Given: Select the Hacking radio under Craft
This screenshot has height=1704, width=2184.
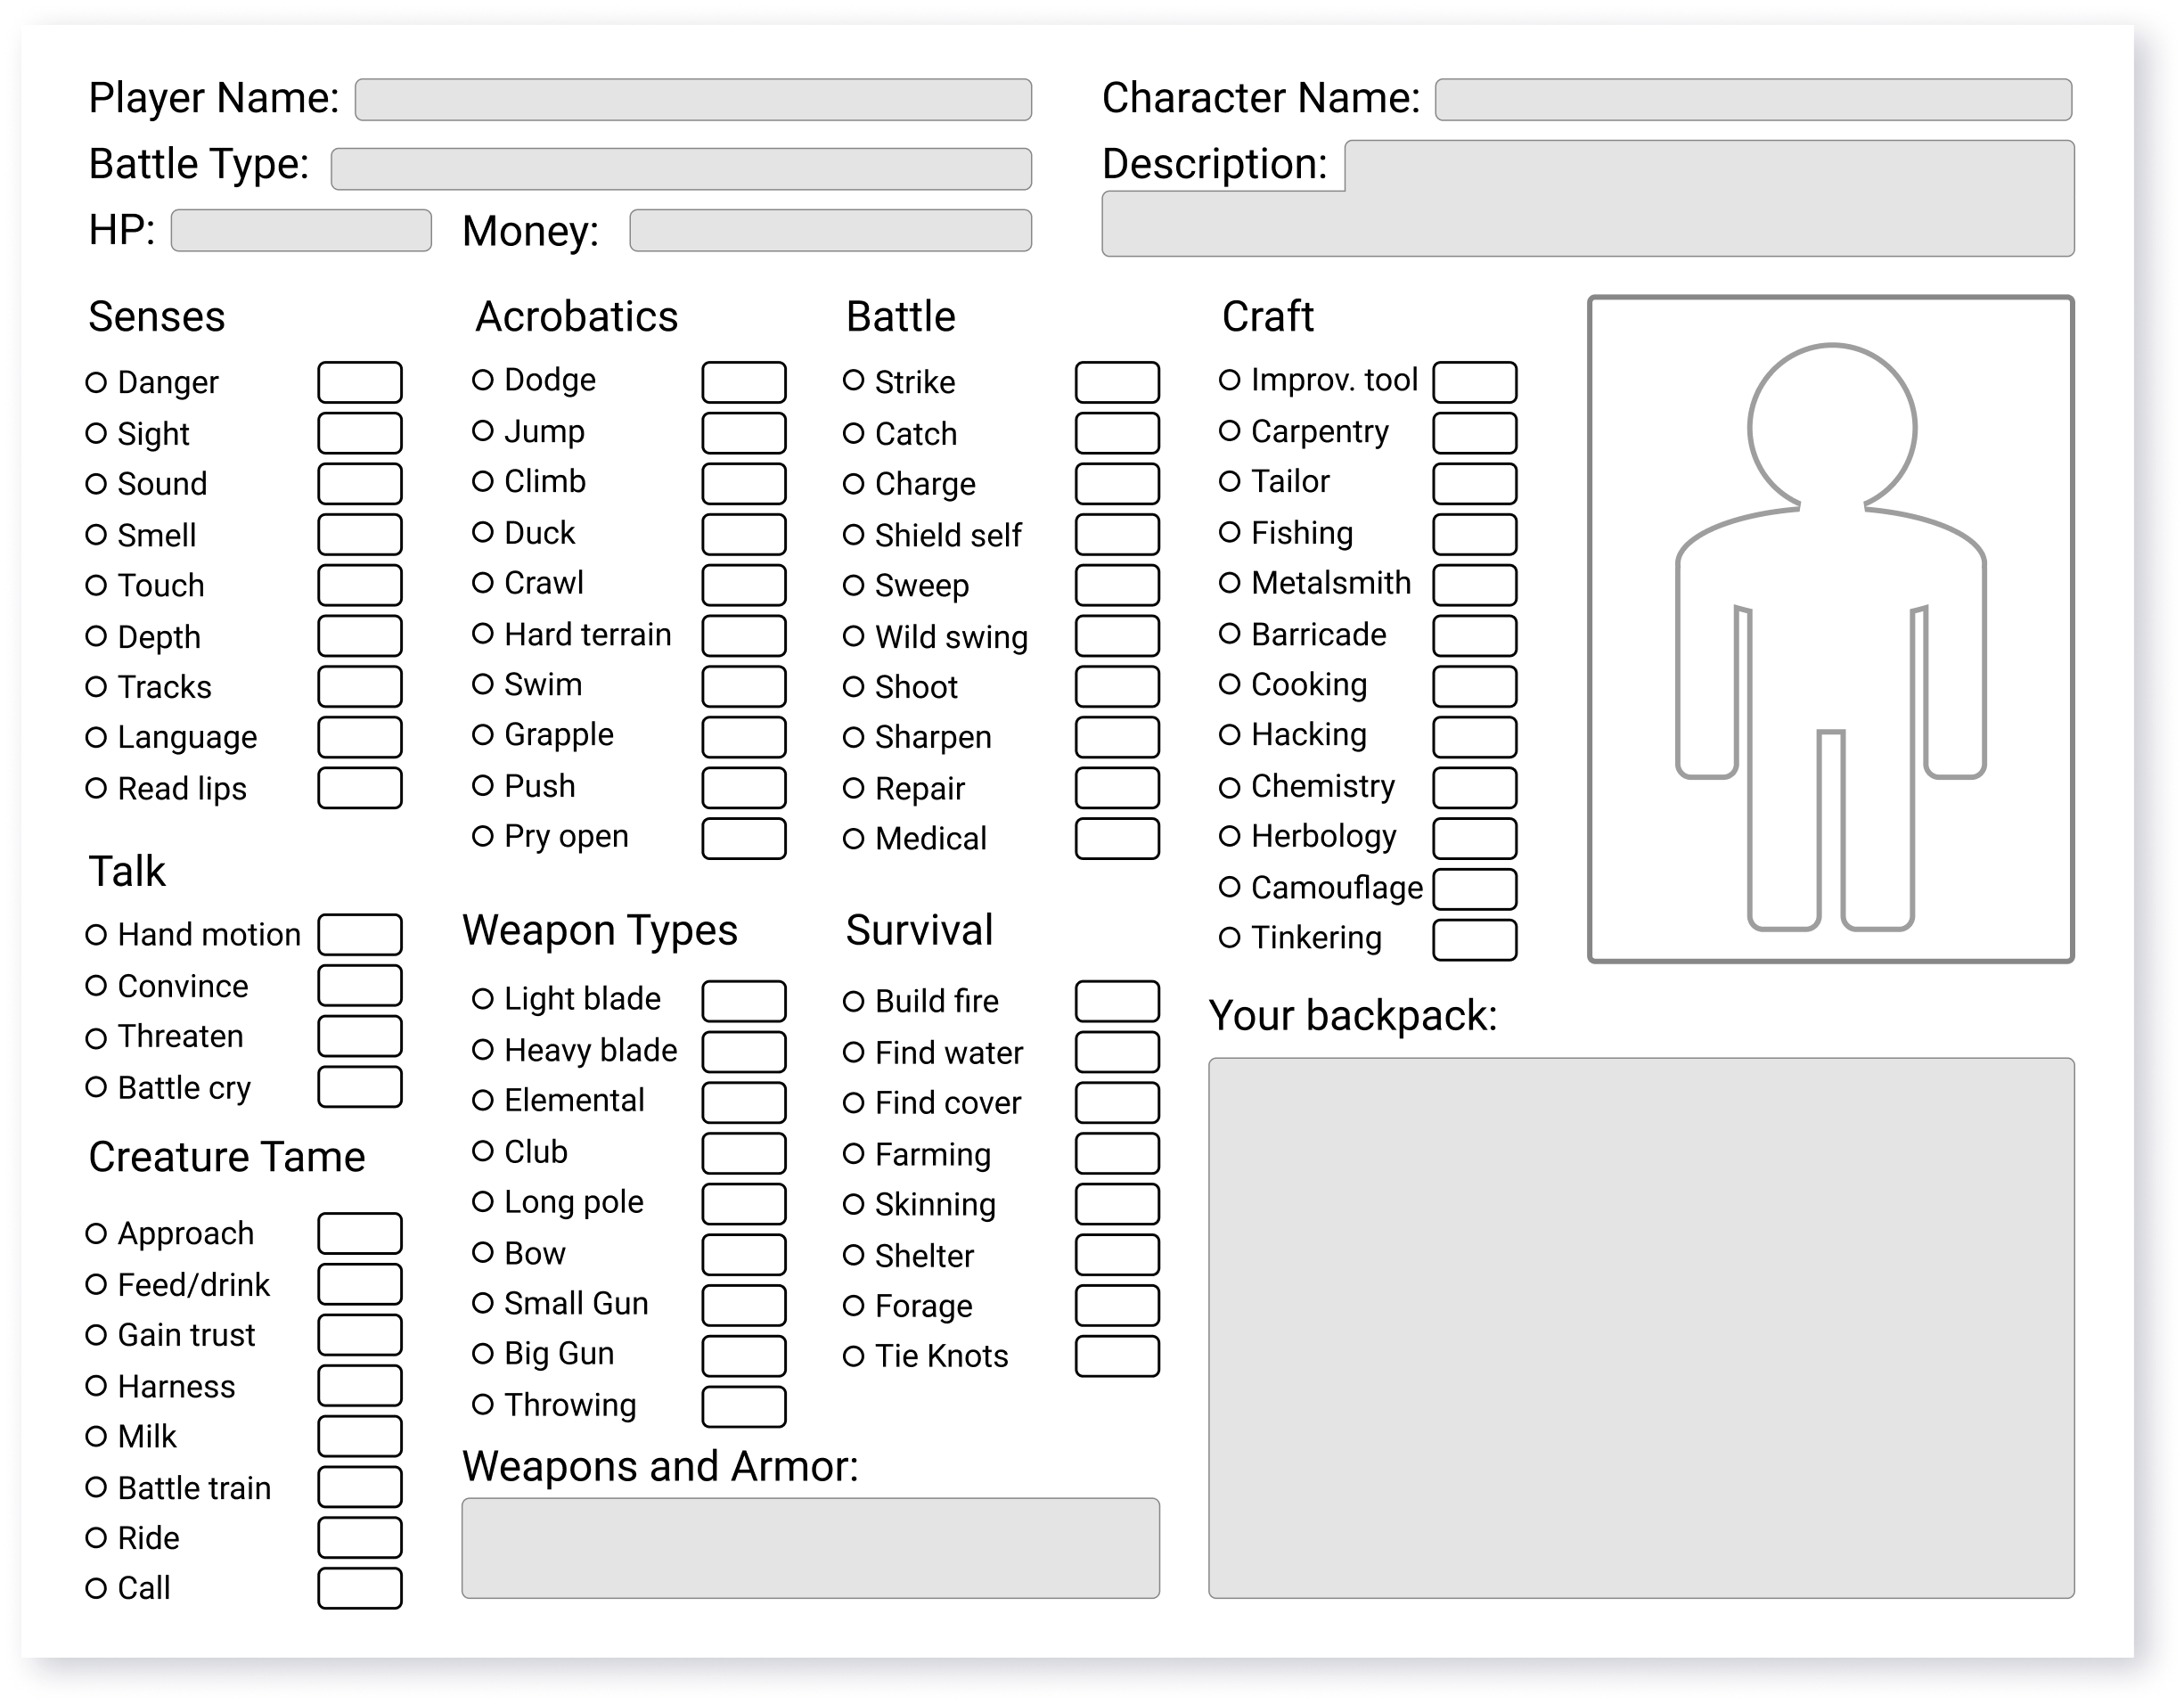Looking at the screenshot, I should tap(1230, 735).
